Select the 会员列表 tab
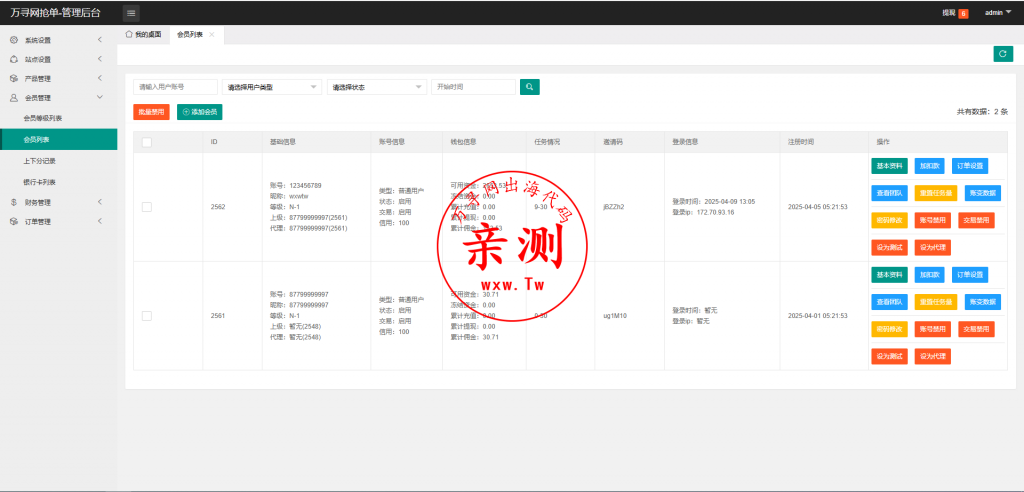This screenshot has width=1024, height=492. [196, 35]
